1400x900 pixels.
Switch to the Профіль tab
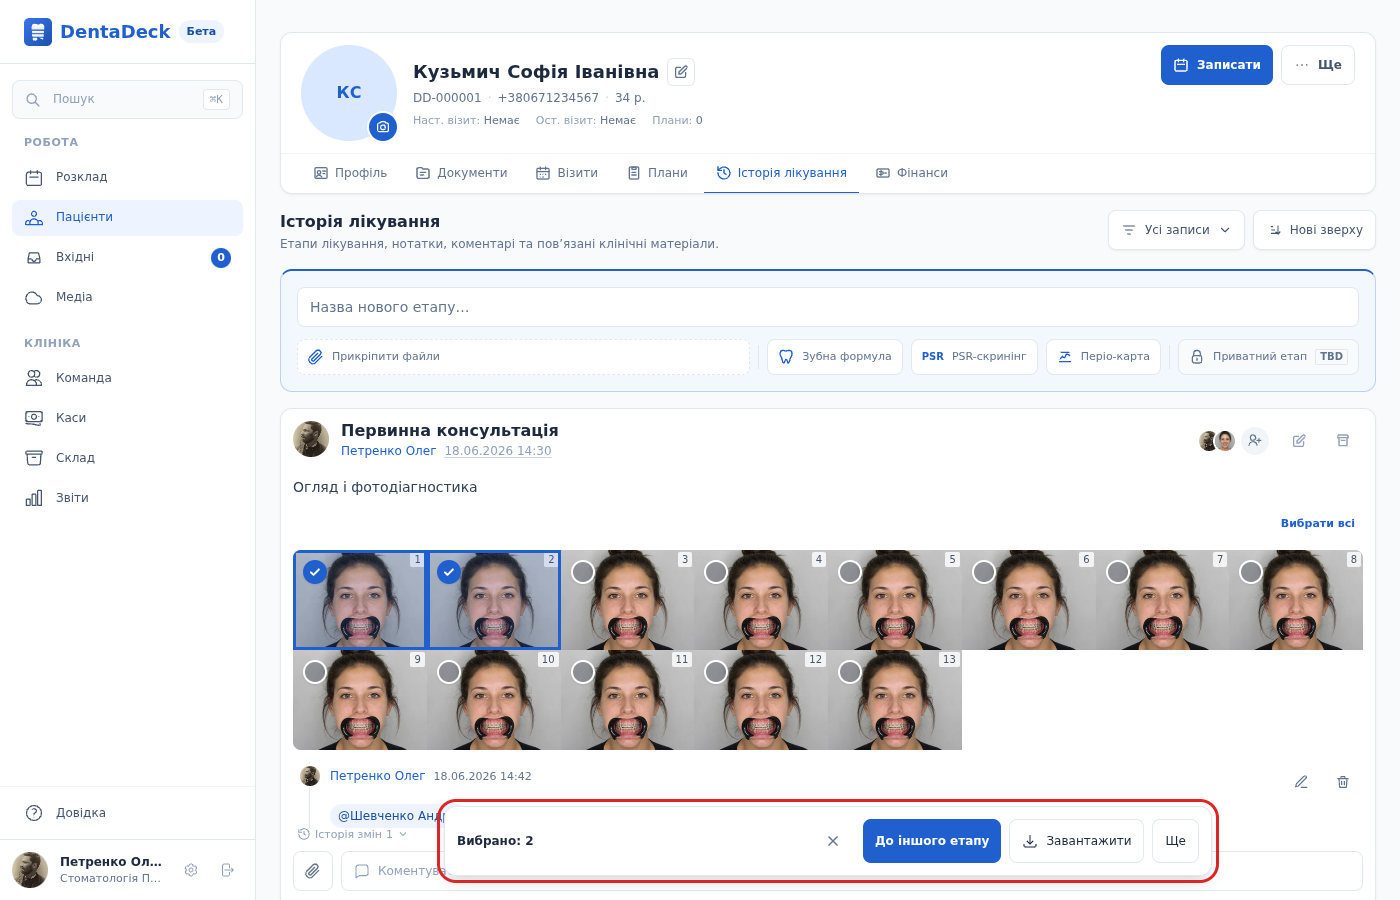(x=350, y=173)
